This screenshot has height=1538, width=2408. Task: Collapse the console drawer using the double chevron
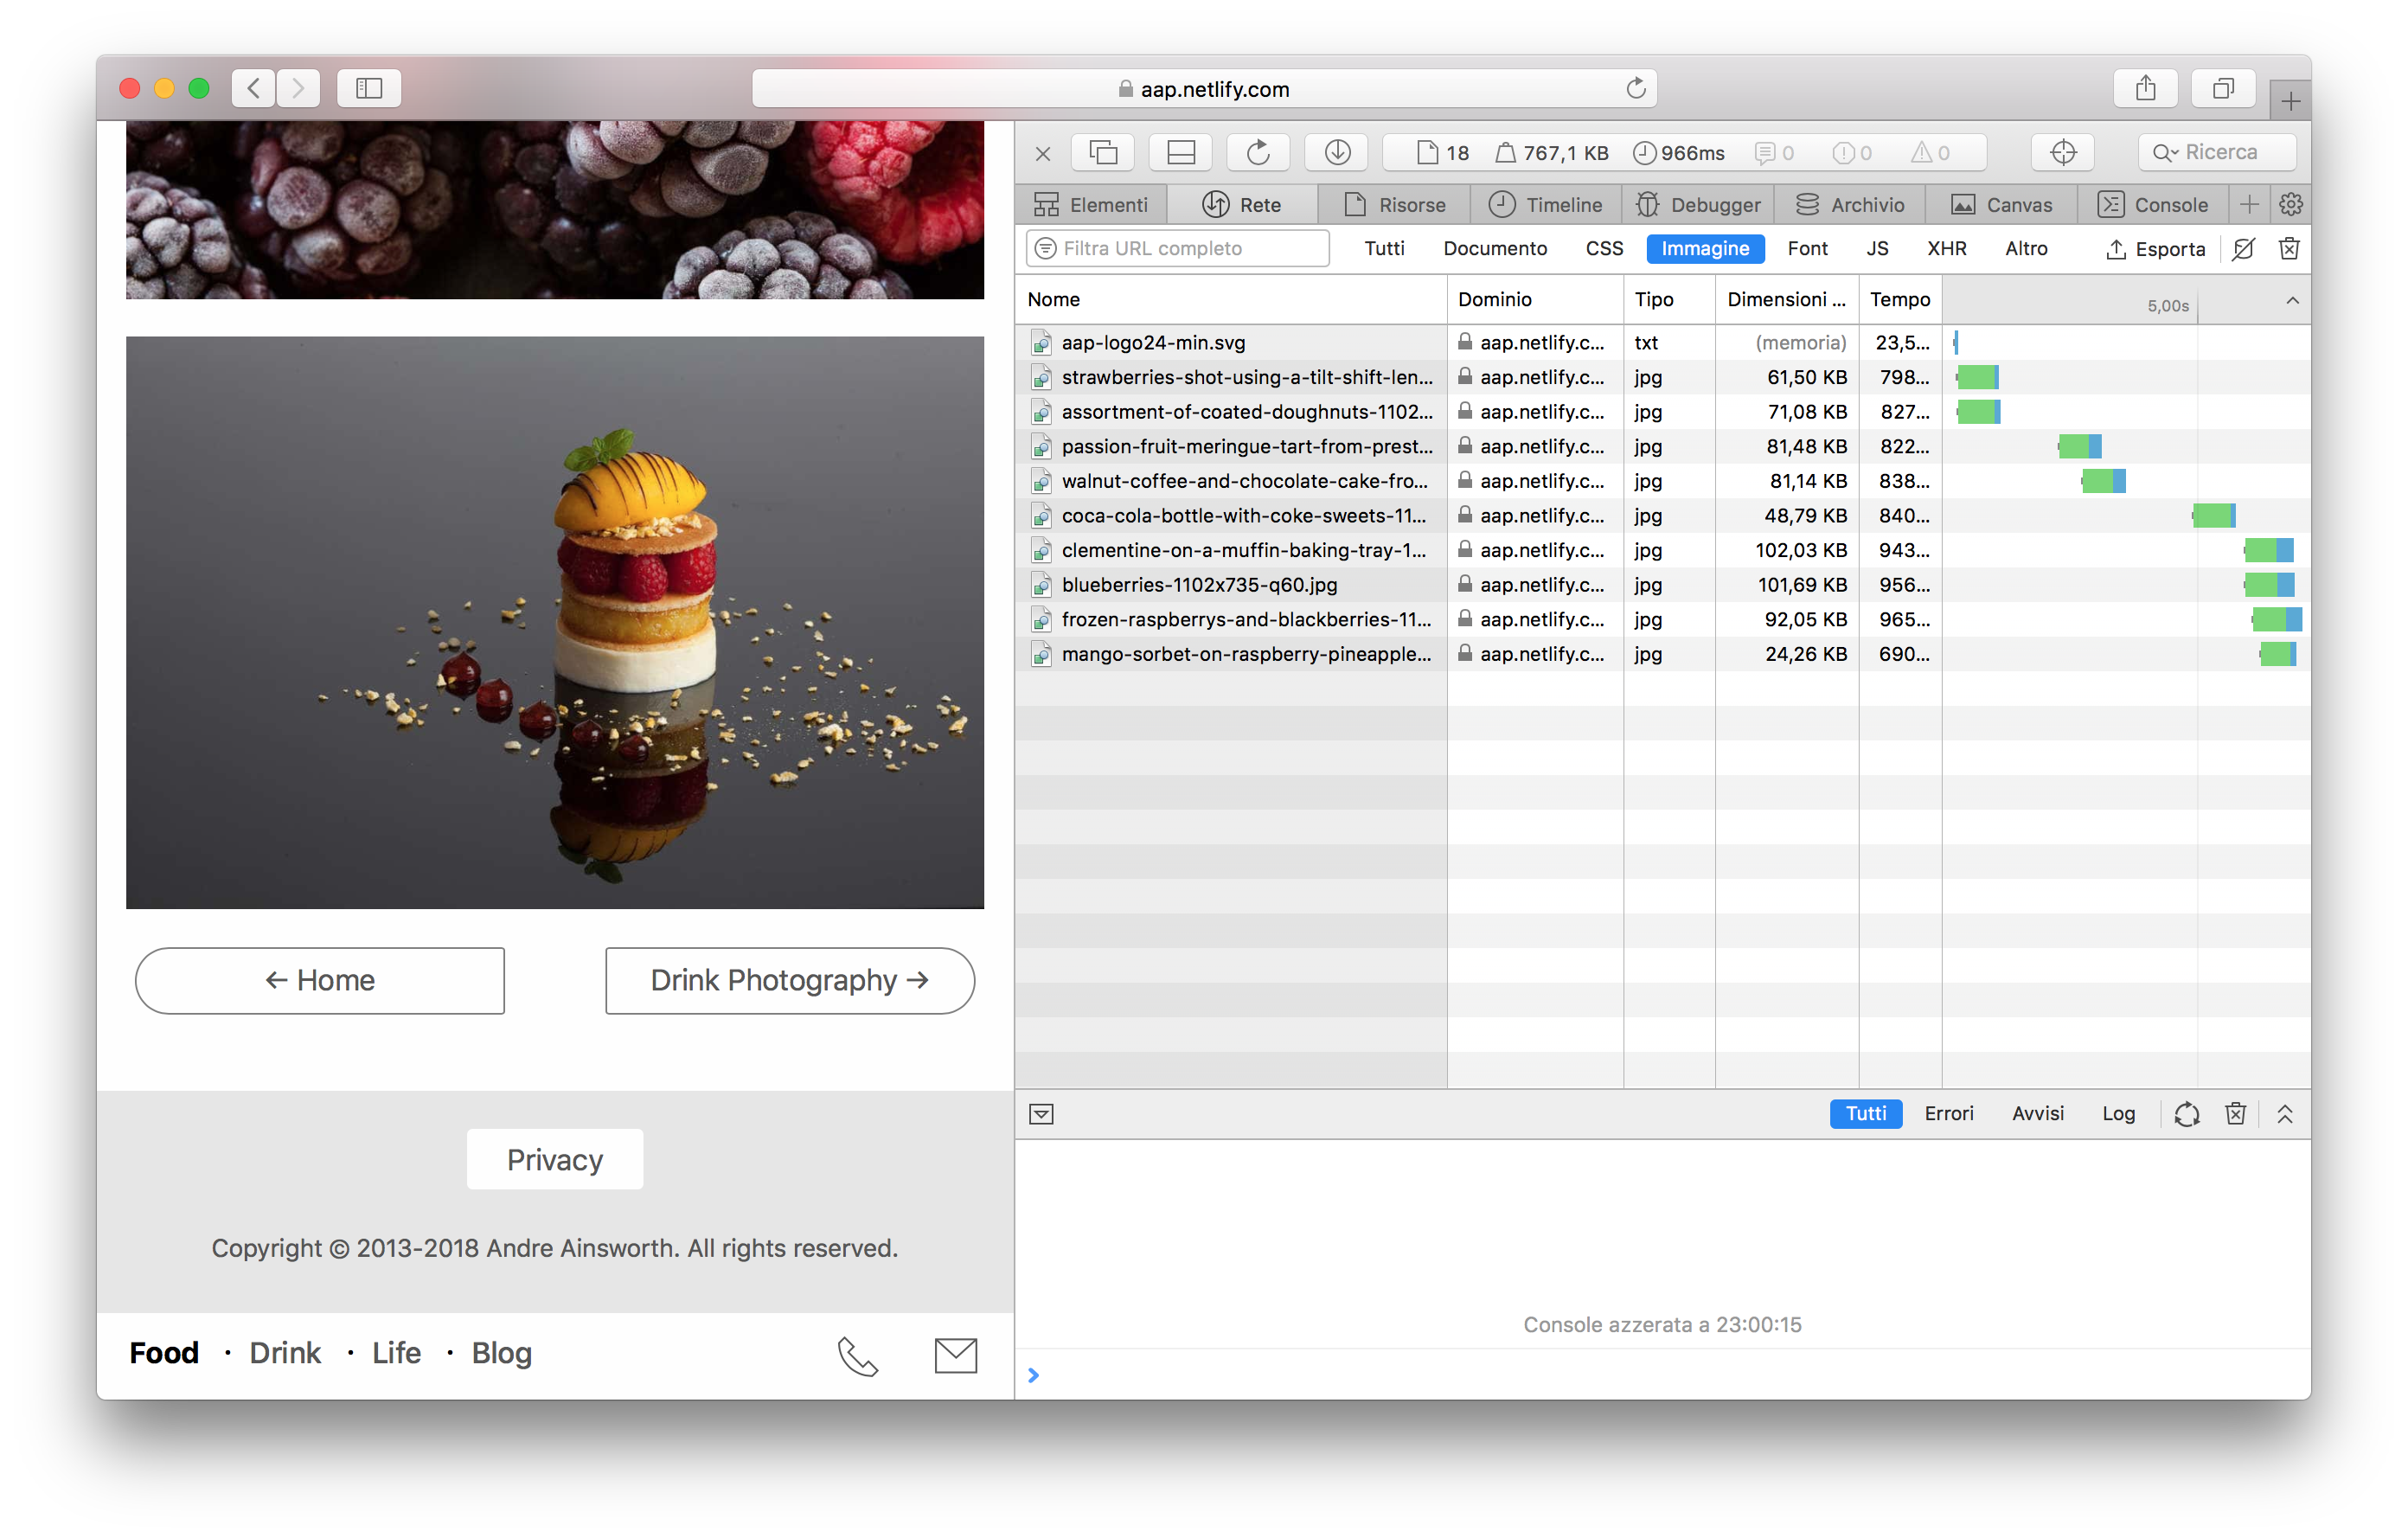[x=2285, y=1113]
